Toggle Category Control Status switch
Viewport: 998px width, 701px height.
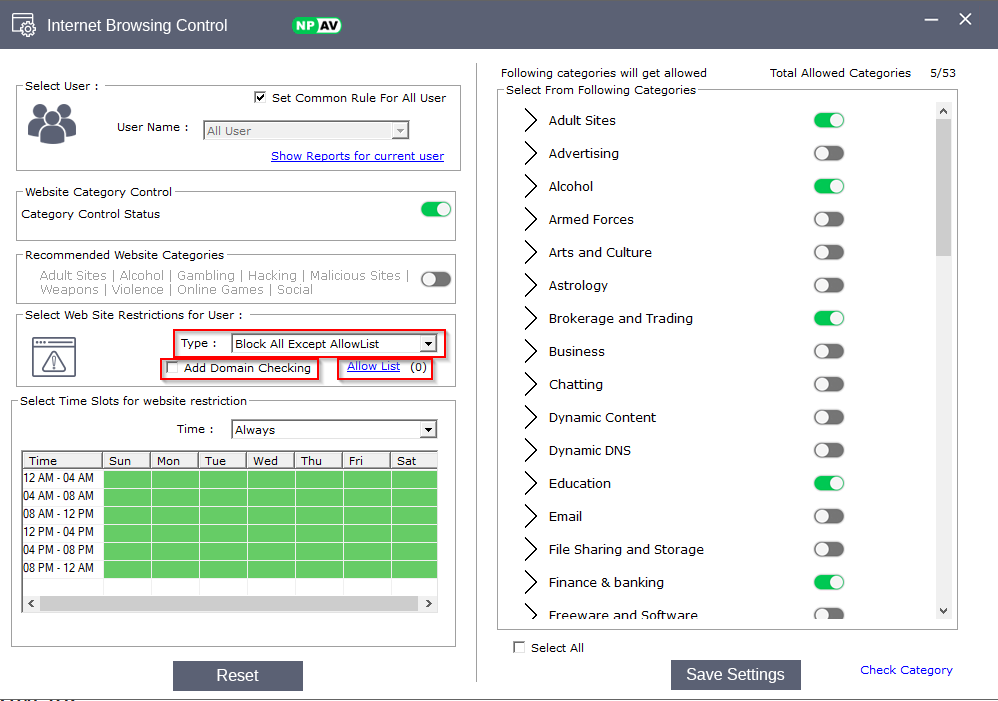pos(436,209)
